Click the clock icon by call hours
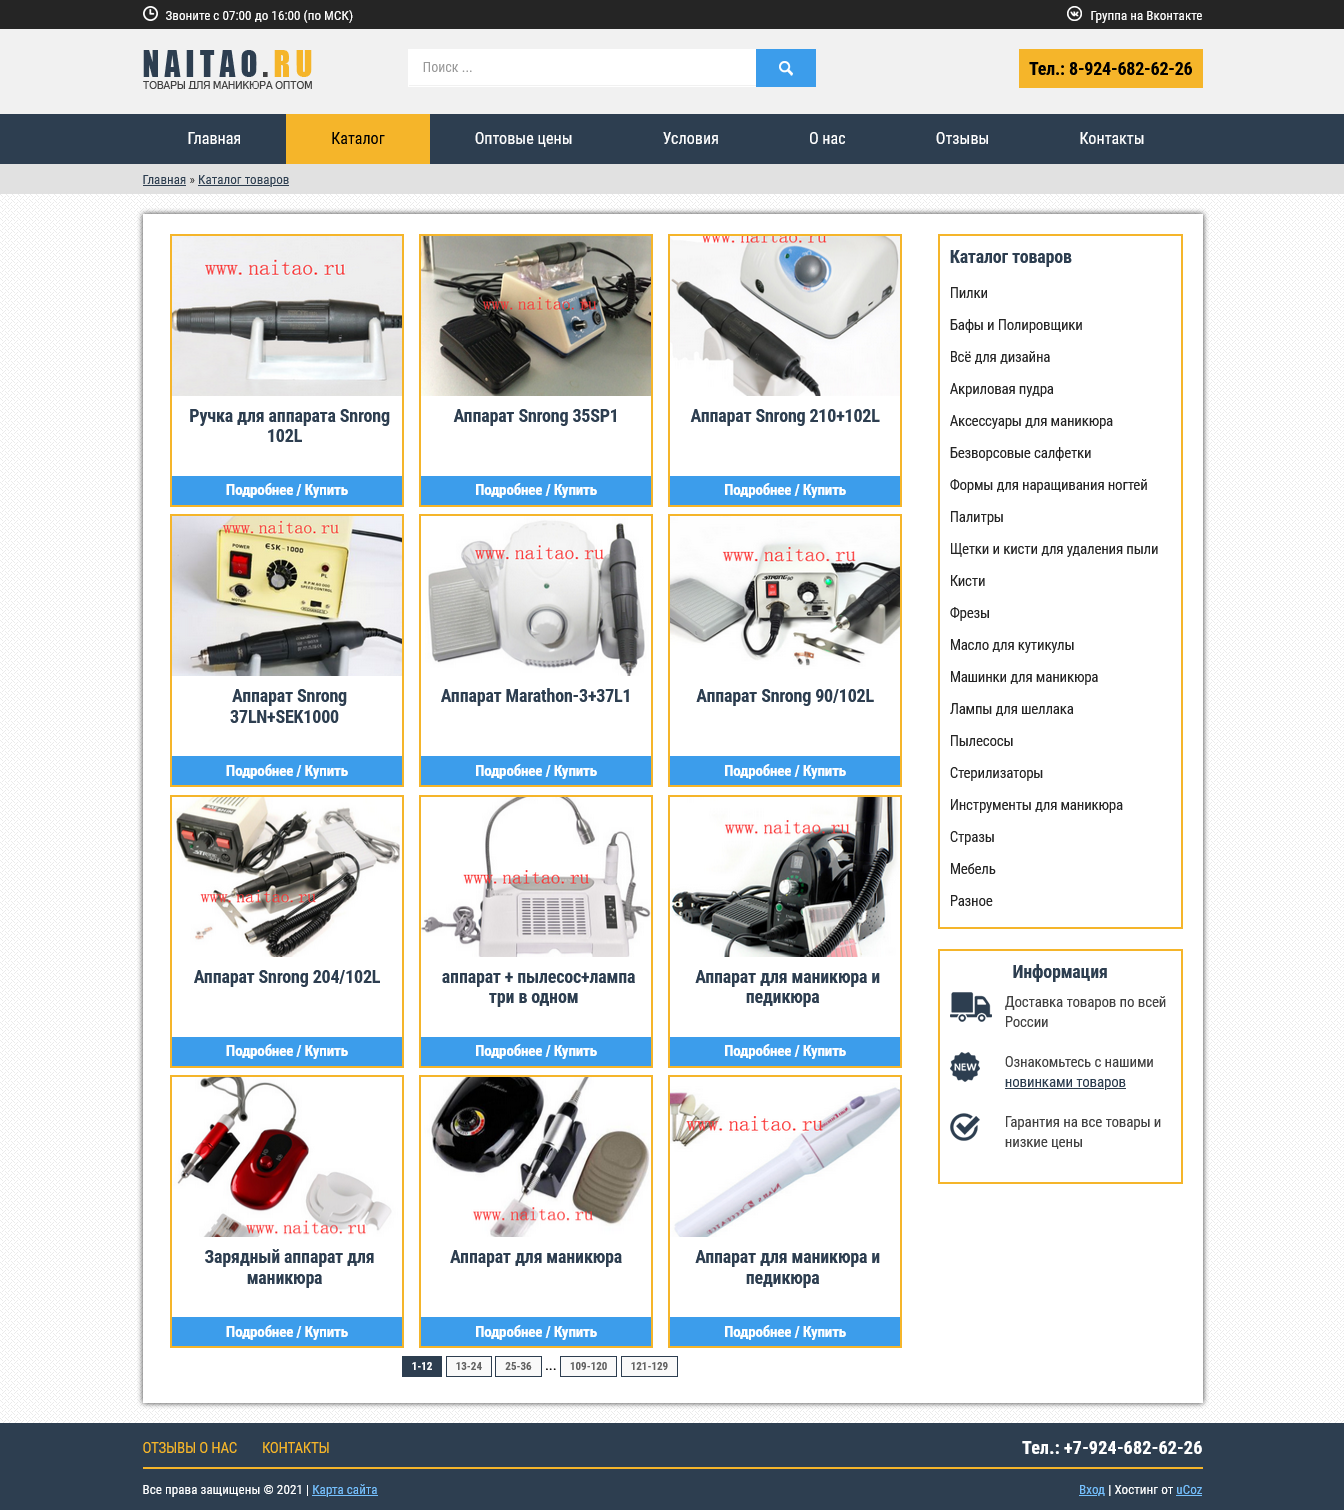1344x1510 pixels. (x=150, y=14)
